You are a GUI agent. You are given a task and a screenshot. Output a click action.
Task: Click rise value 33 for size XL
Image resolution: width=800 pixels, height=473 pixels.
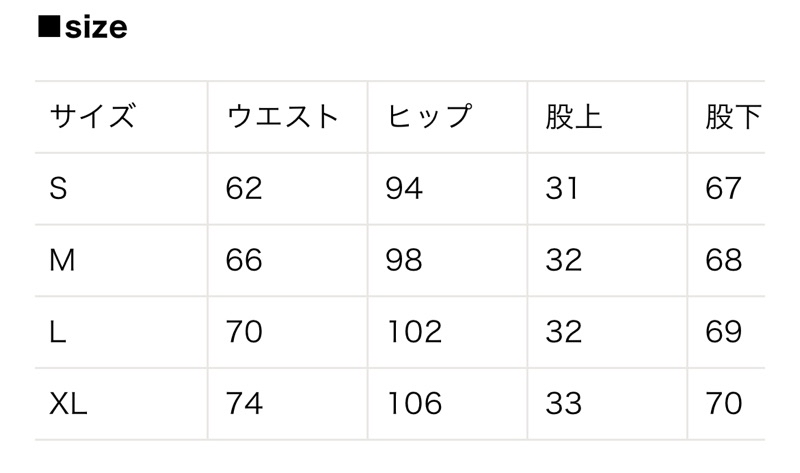click(564, 404)
